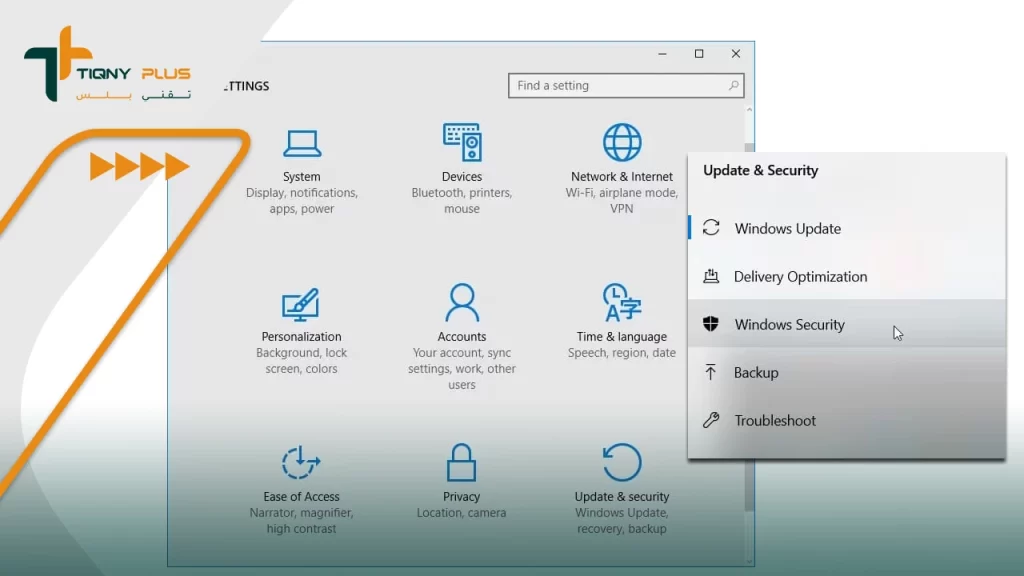The width and height of the screenshot is (1024, 576).
Task: Click the 'Speech, region, date' description
Action: point(622,353)
